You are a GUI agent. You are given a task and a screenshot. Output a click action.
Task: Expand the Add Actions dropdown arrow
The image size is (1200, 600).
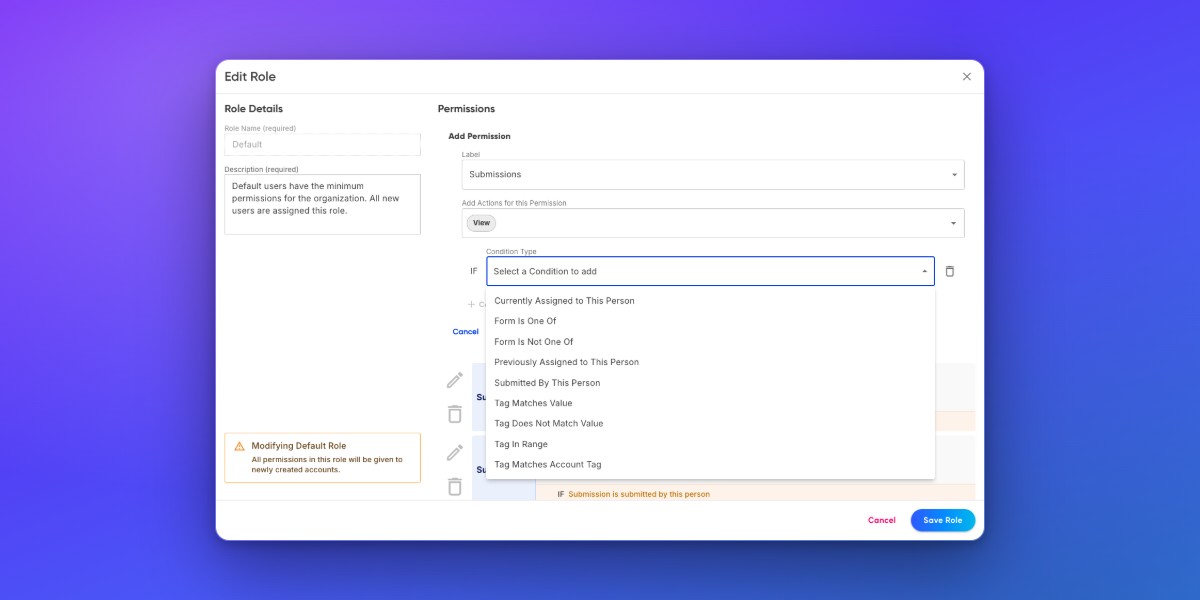(953, 223)
